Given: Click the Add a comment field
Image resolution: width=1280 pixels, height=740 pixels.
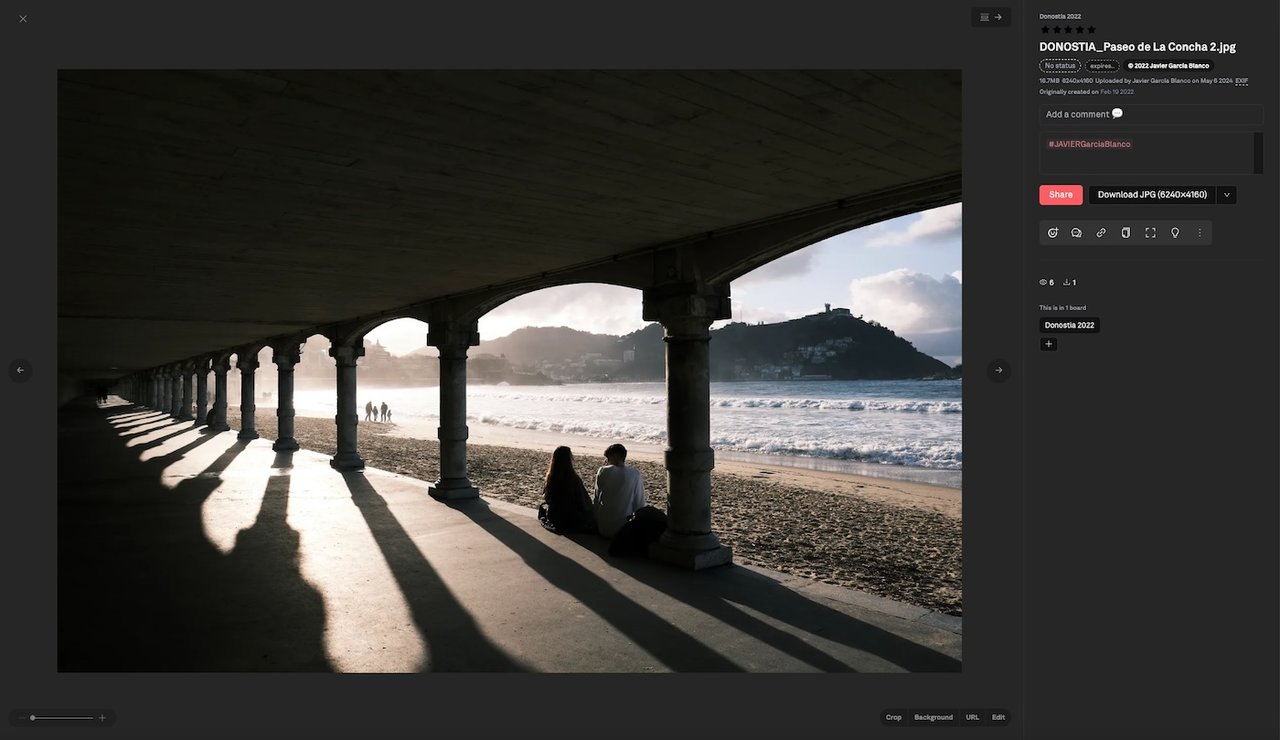Looking at the screenshot, I should (1150, 114).
